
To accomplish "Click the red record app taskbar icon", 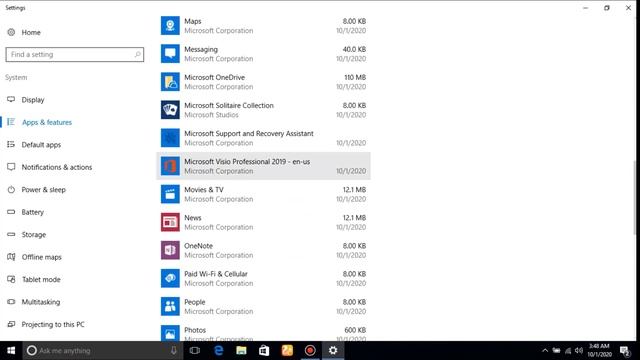I will tap(310, 351).
